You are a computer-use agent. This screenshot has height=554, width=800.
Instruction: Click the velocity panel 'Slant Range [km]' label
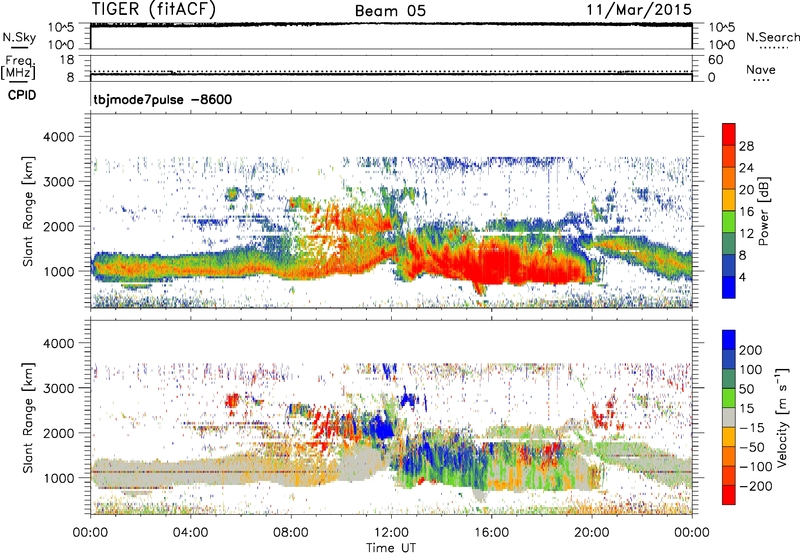pyautogui.click(x=28, y=417)
